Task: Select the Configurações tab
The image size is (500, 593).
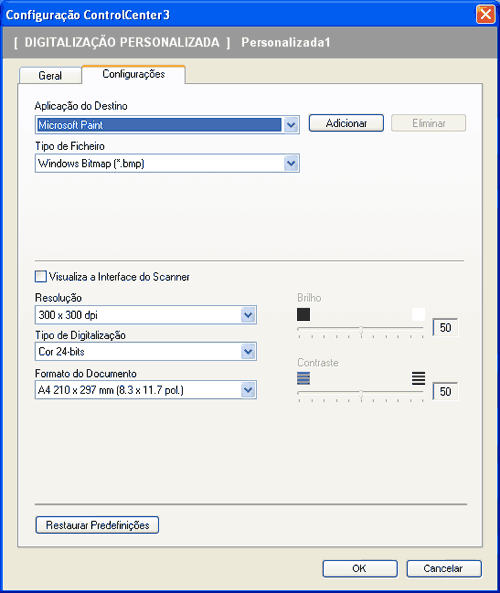Action: coord(134,74)
